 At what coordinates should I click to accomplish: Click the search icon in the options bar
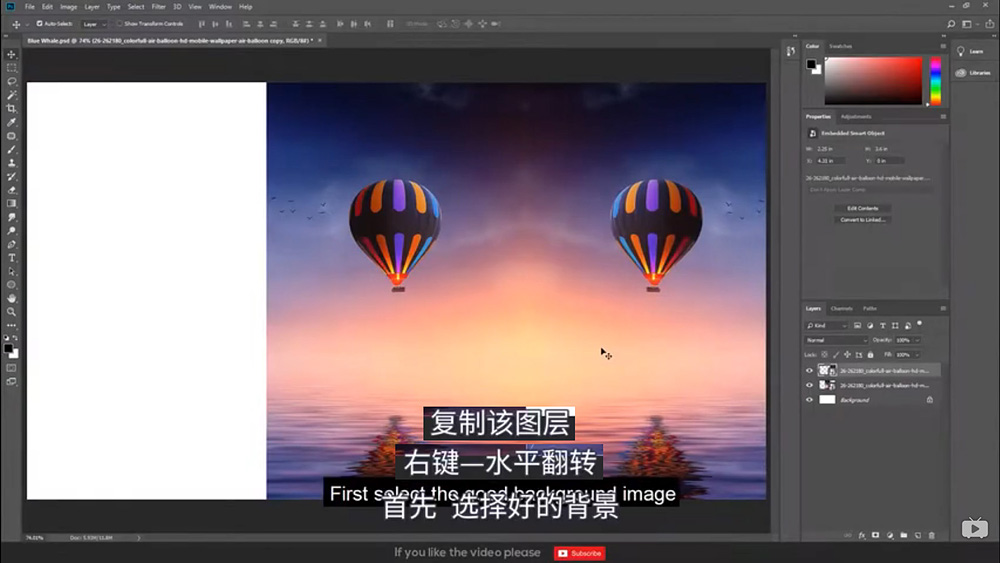(x=951, y=24)
